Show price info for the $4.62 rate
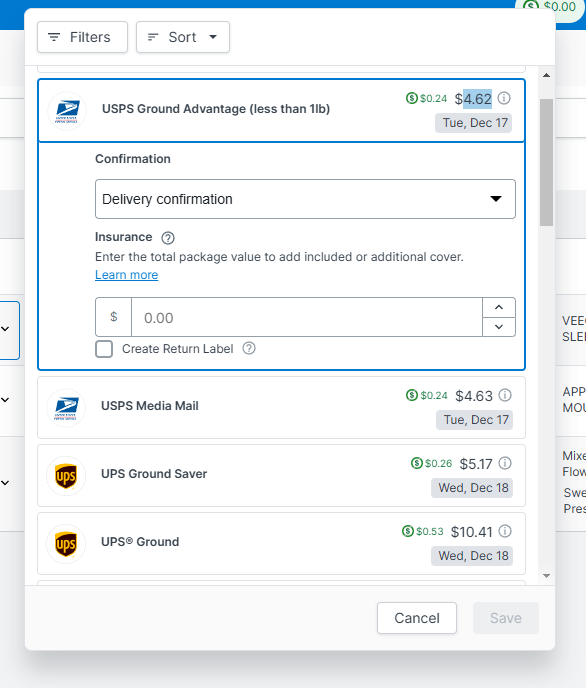This screenshot has height=688, width=586. tap(504, 98)
